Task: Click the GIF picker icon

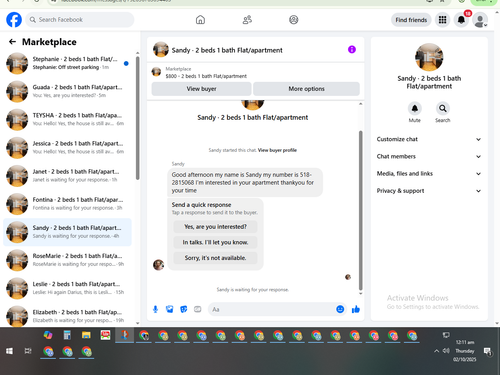Action: (x=198, y=309)
